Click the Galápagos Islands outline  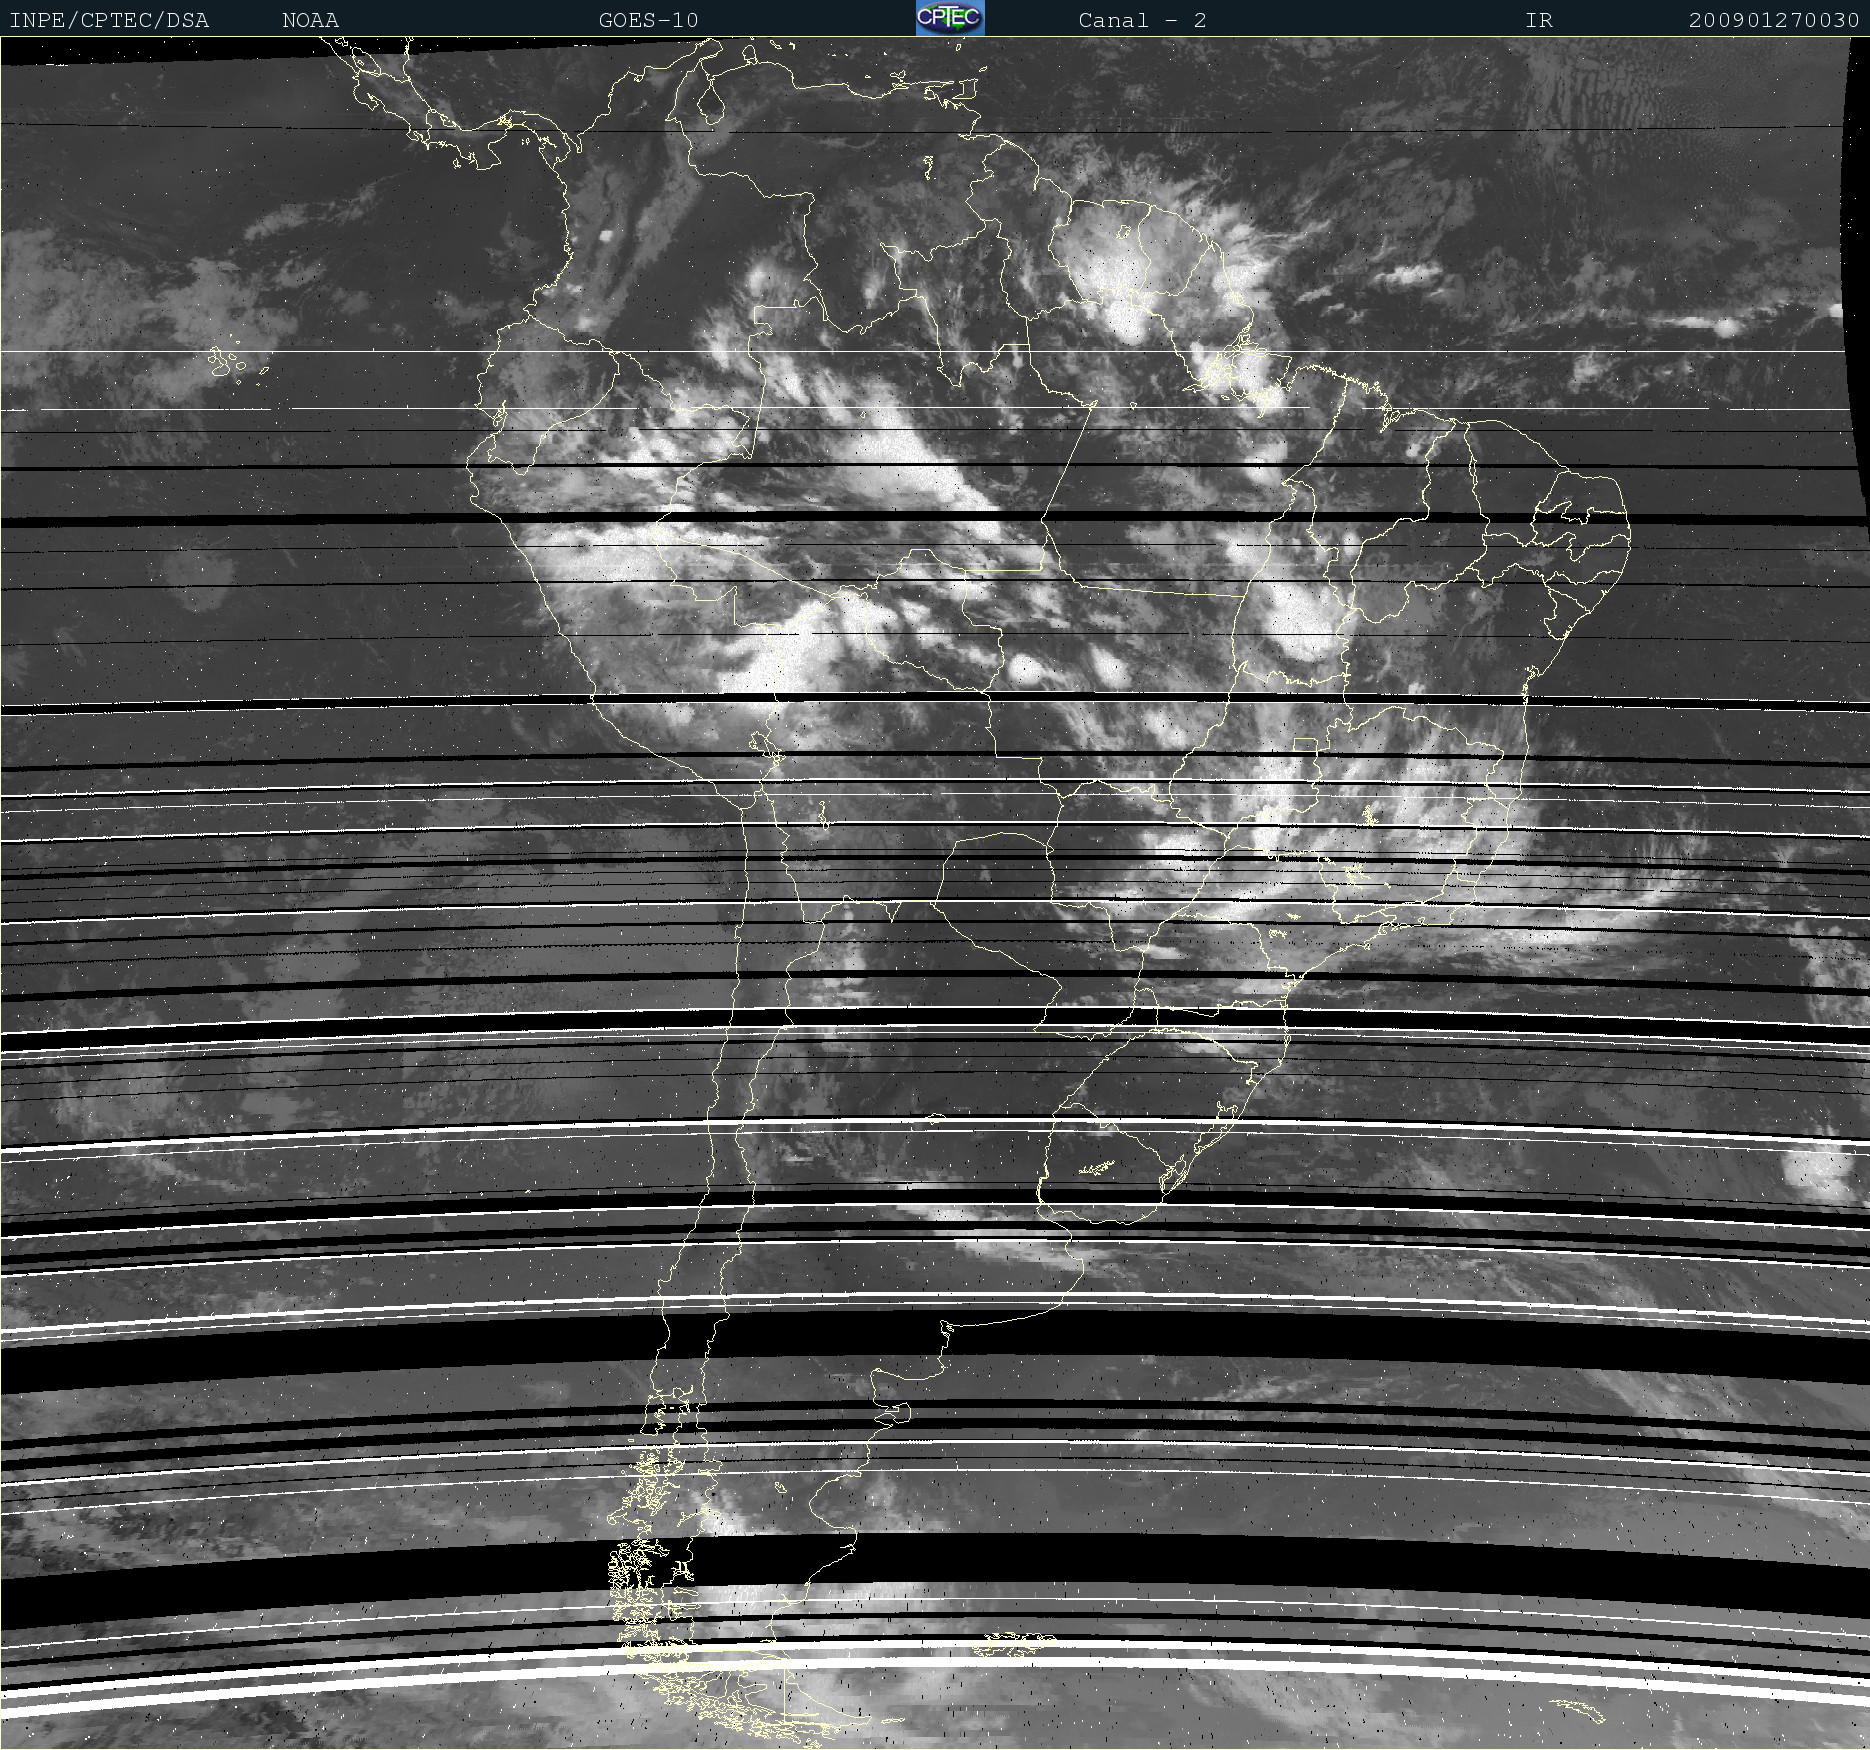tap(227, 362)
